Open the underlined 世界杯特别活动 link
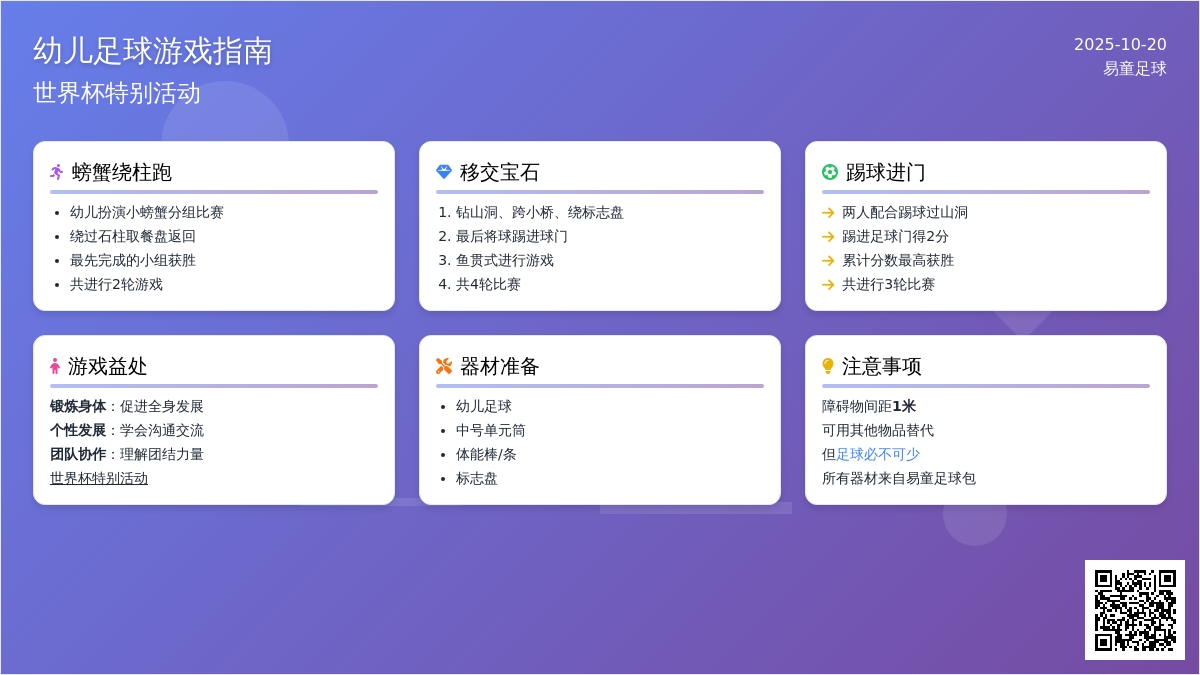The height and width of the screenshot is (675, 1200). click(x=99, y=479)
